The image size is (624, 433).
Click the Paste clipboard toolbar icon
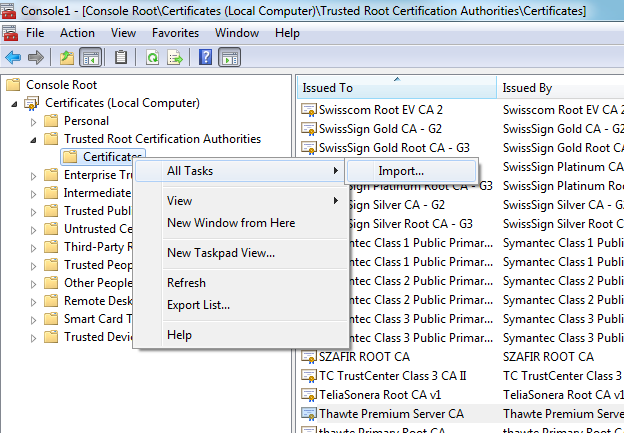121,57
